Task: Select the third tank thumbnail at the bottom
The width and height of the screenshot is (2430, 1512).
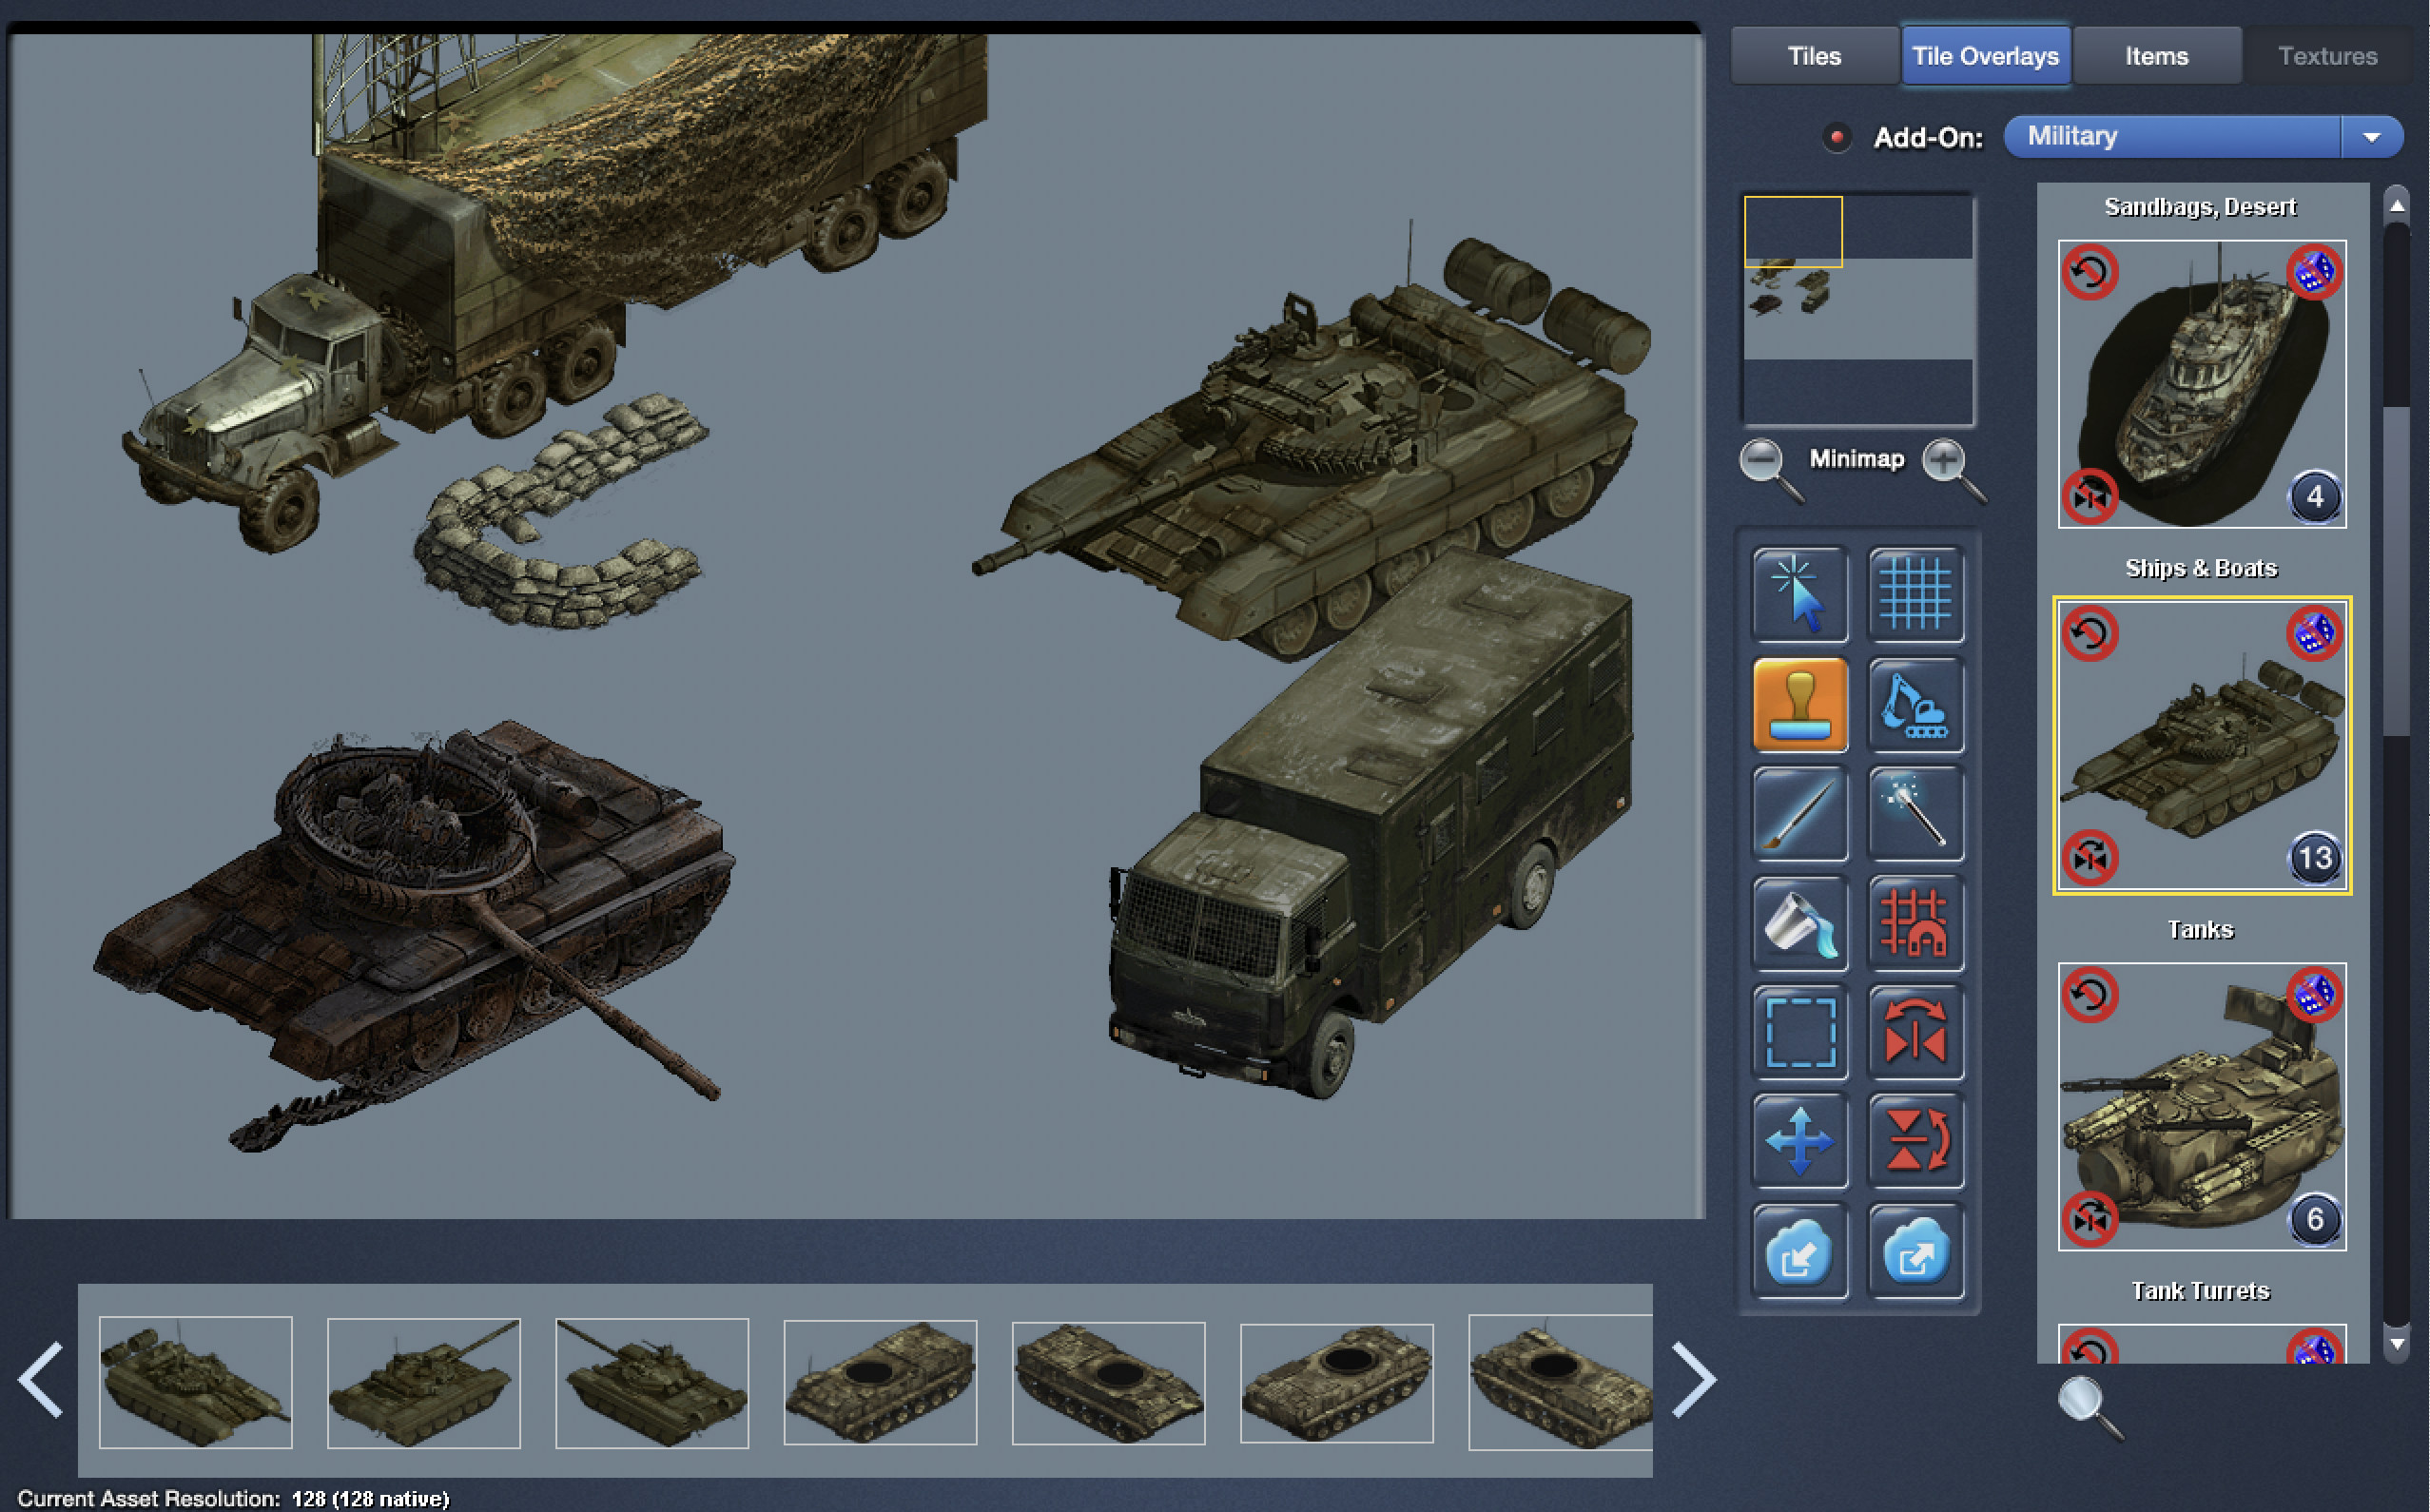Action: [651, 1382]
